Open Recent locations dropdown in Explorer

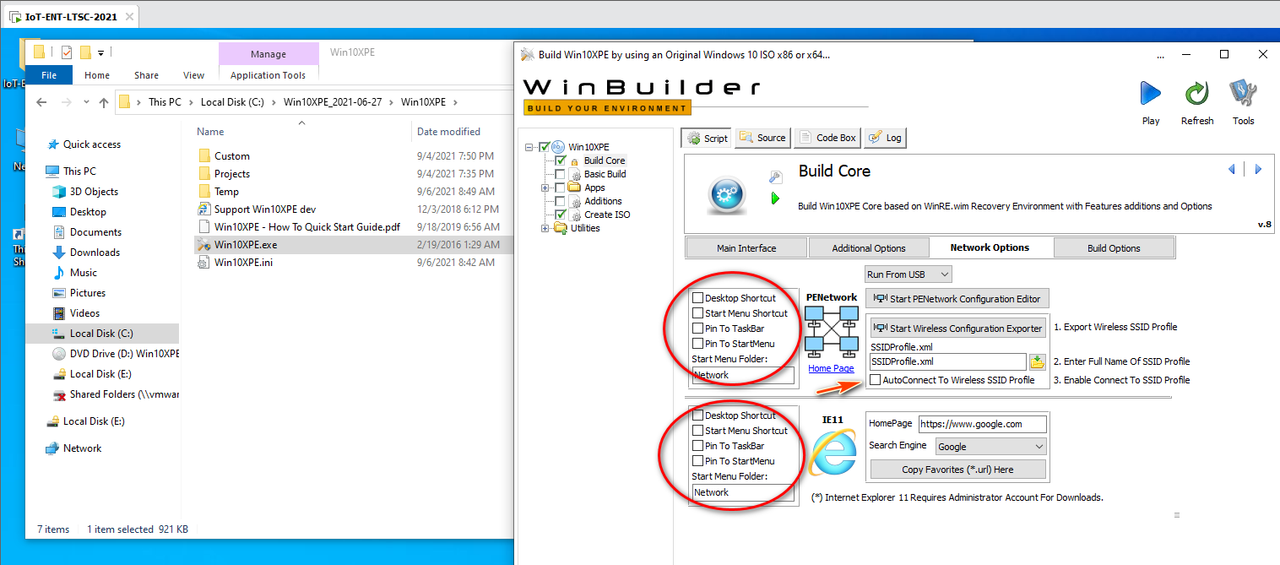86,102
